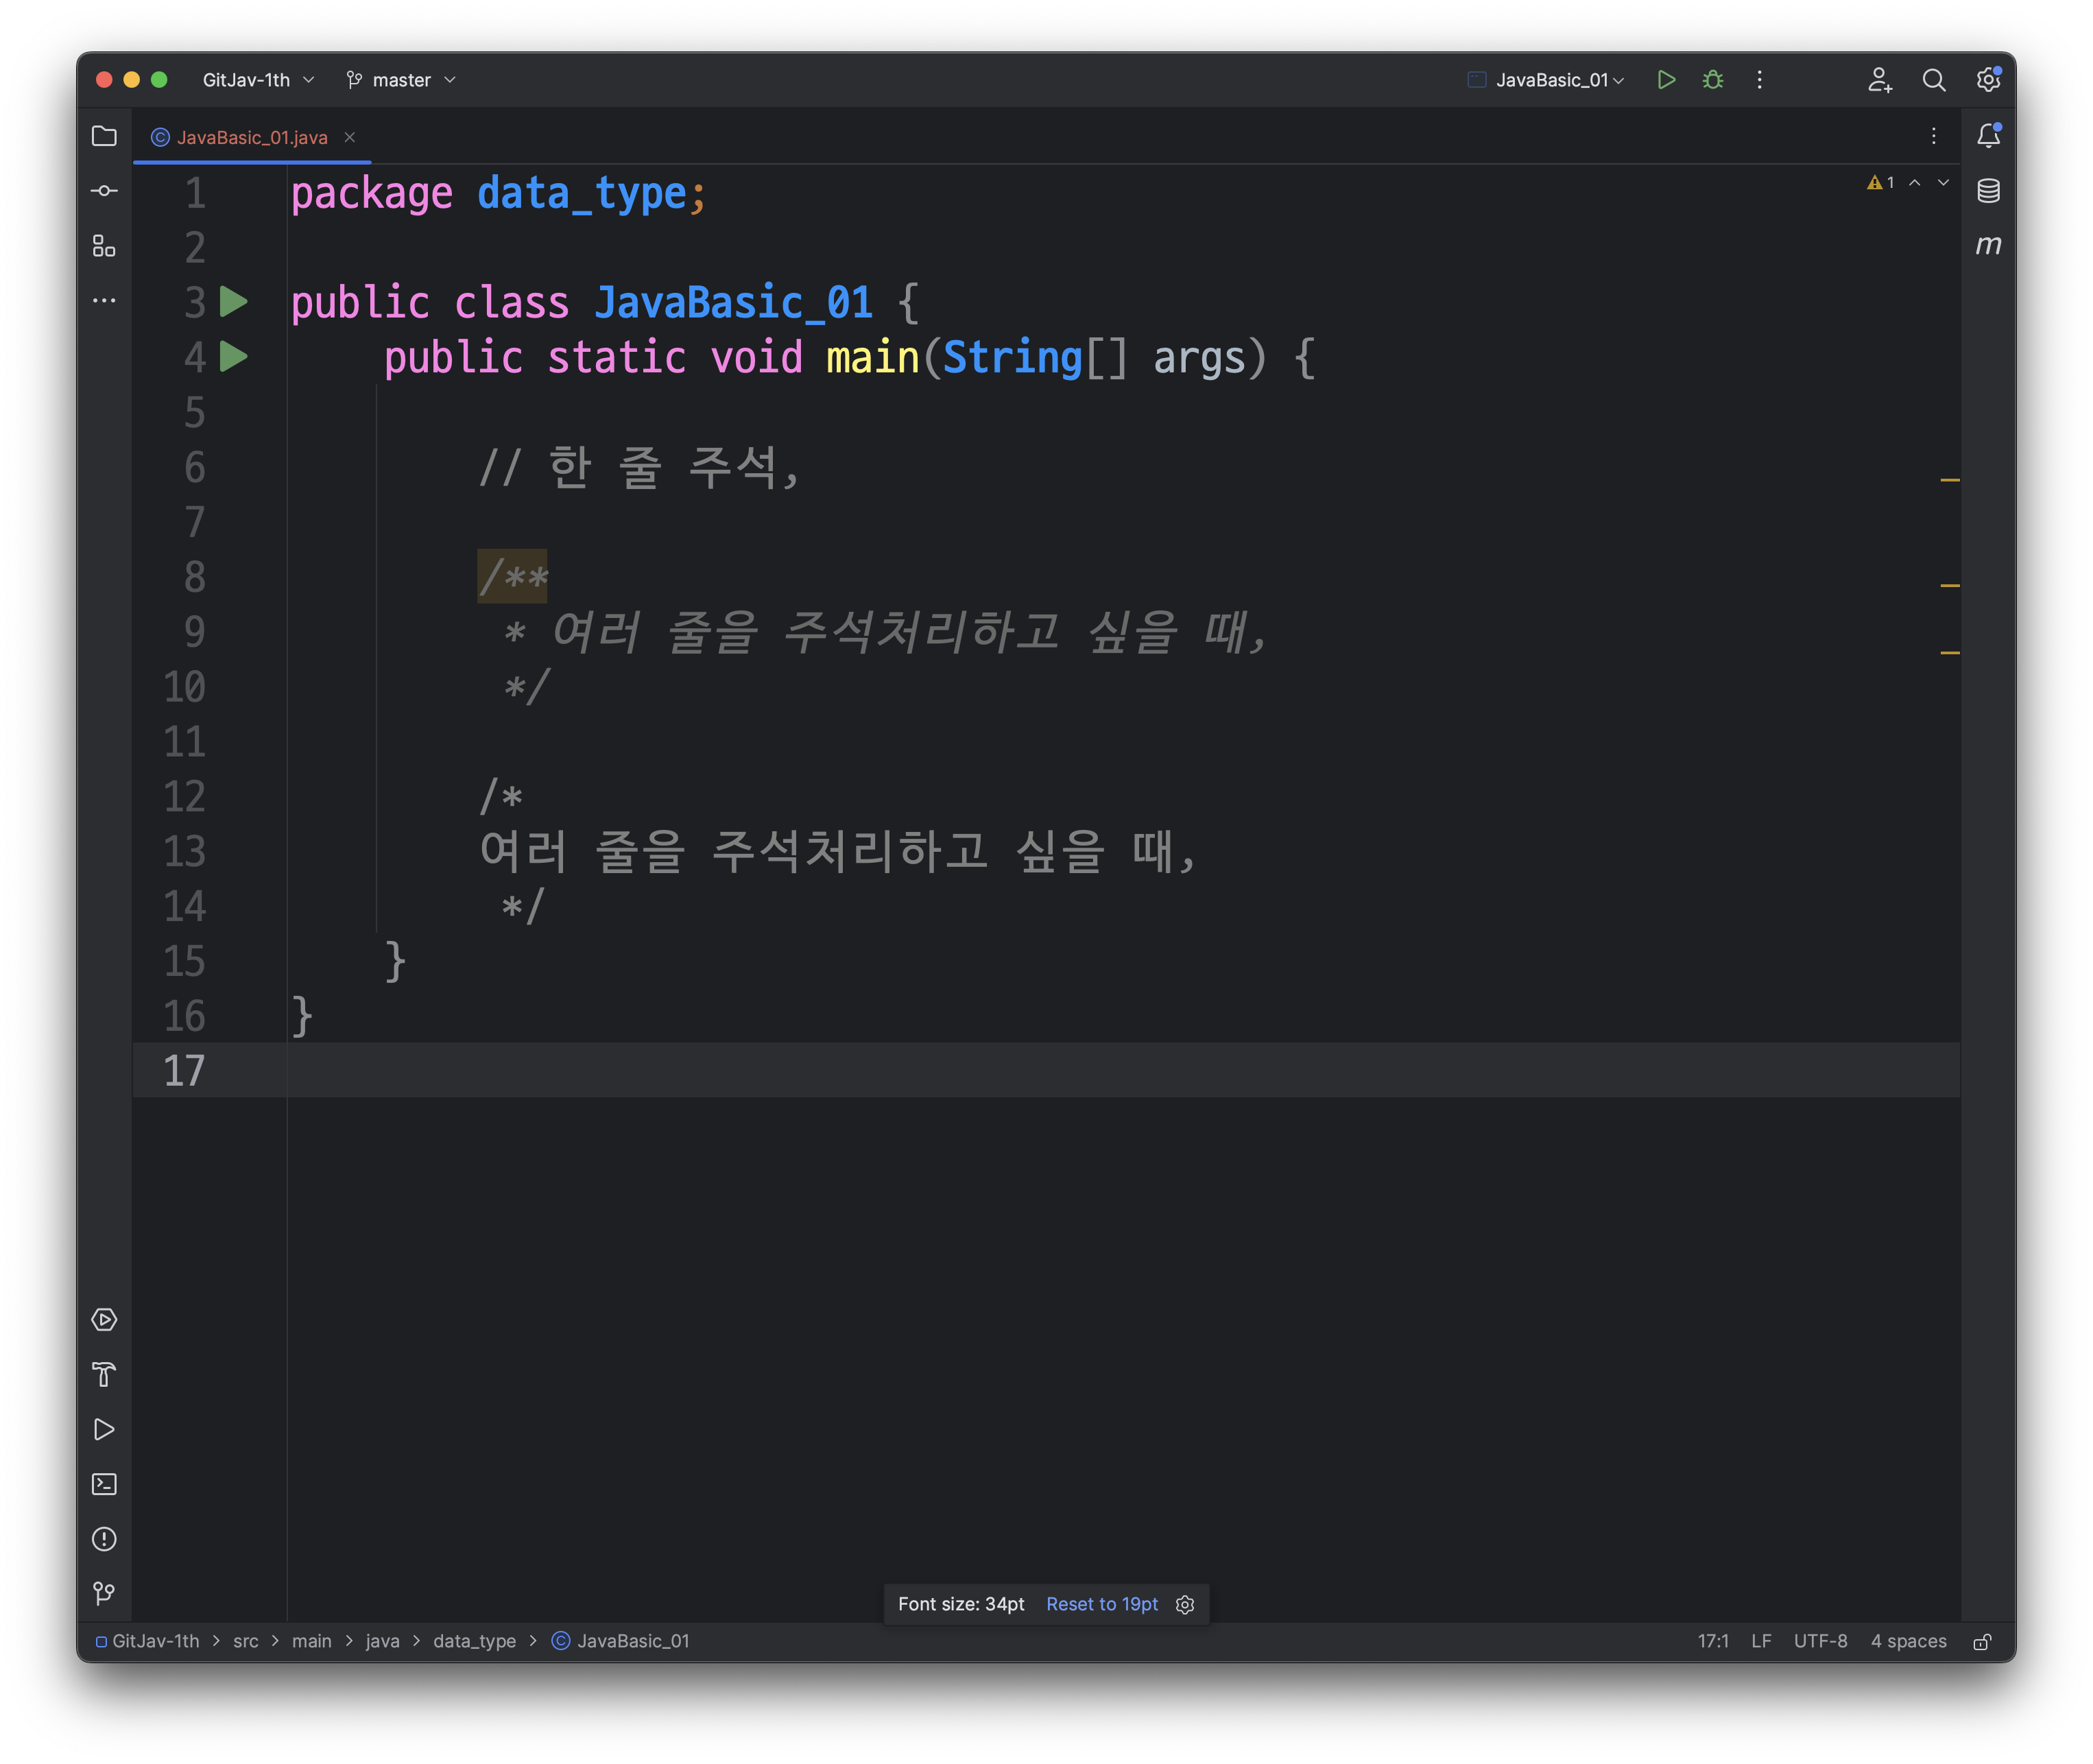Open the Notifications bell panel
Viewport: 2093px width, 1764px height.
coord(1988,136)
